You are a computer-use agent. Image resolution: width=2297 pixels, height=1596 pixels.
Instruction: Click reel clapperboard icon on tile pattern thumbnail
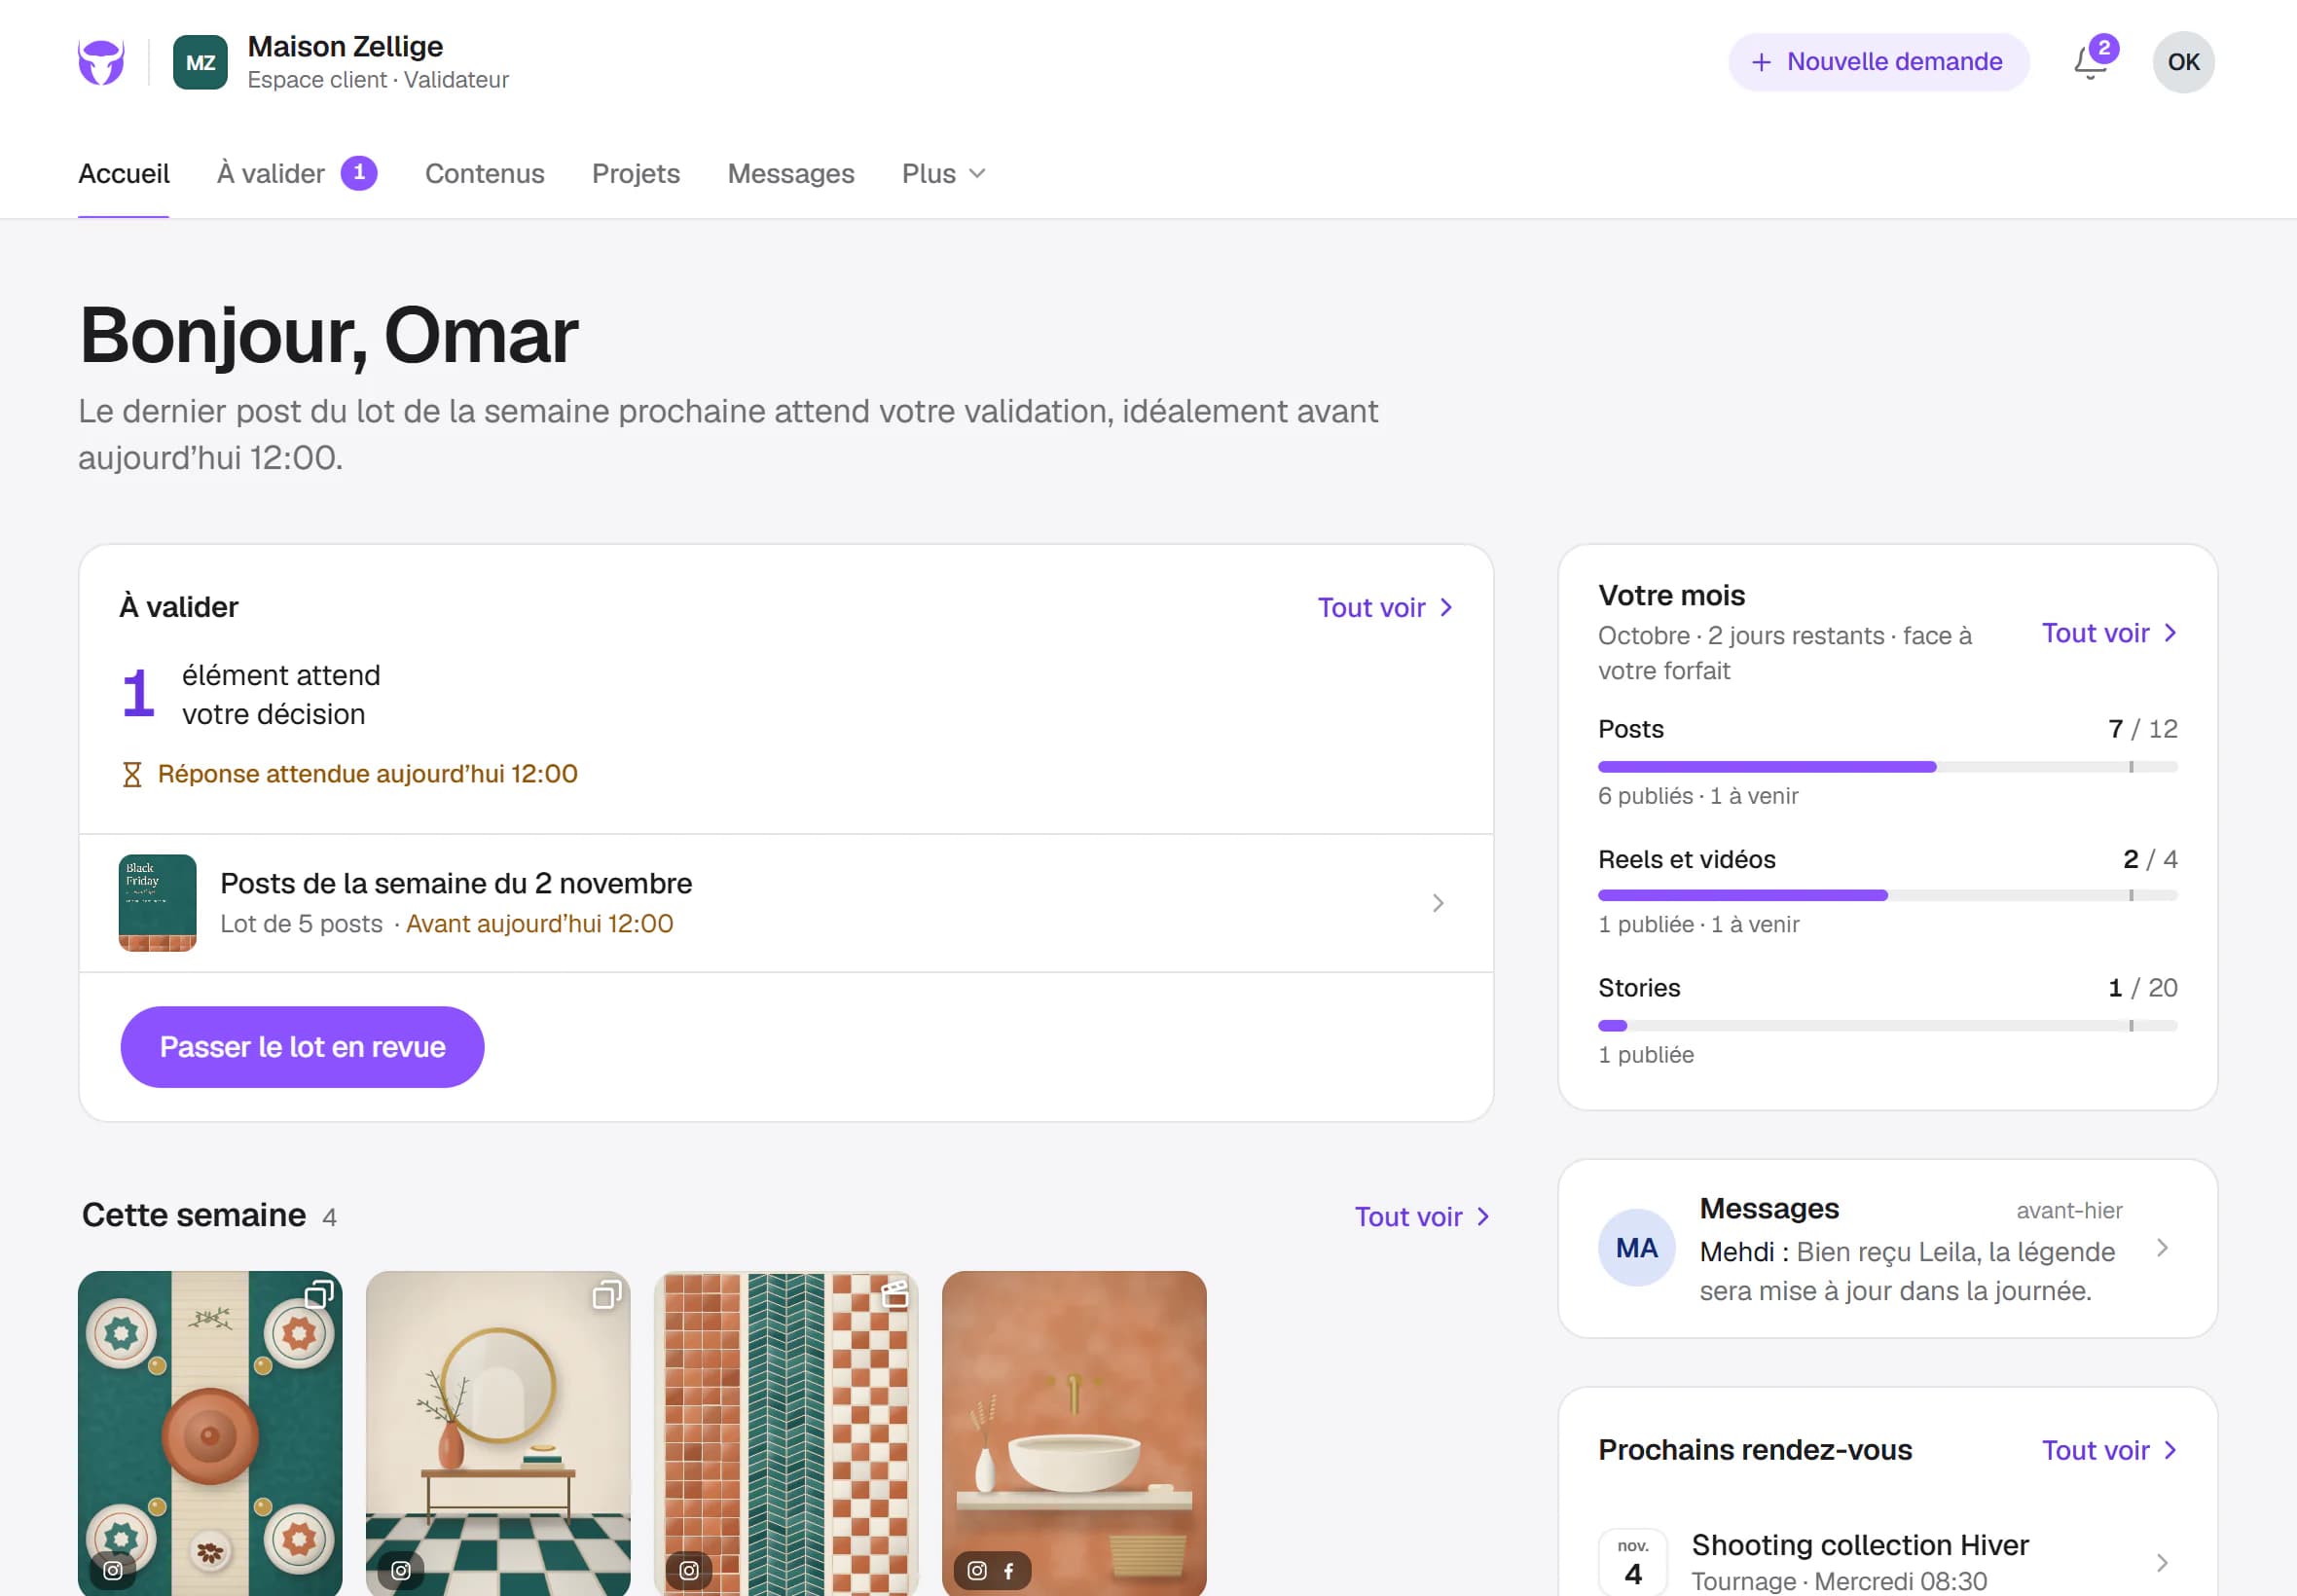click(894, 1294)
